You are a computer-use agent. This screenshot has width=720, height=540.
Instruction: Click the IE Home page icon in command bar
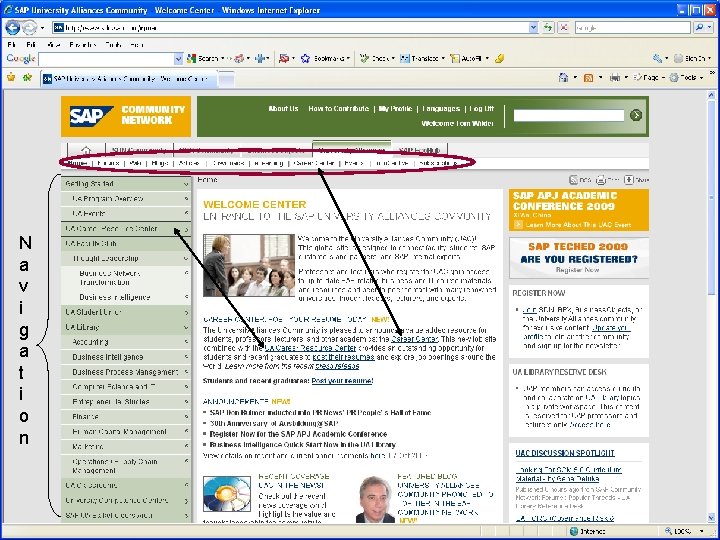click(563, 78)
